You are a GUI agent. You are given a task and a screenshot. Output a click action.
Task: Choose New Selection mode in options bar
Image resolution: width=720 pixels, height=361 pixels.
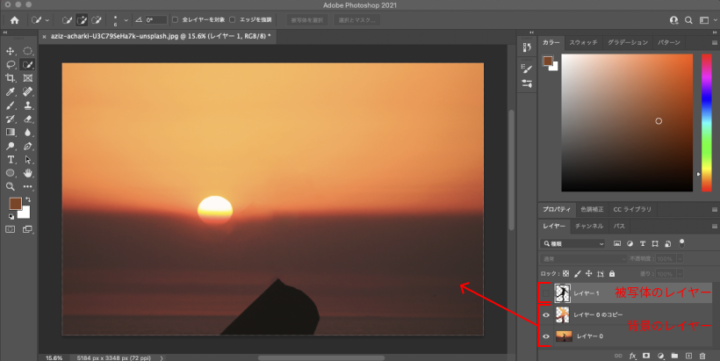pyautogui.click(x=67, y=20)
